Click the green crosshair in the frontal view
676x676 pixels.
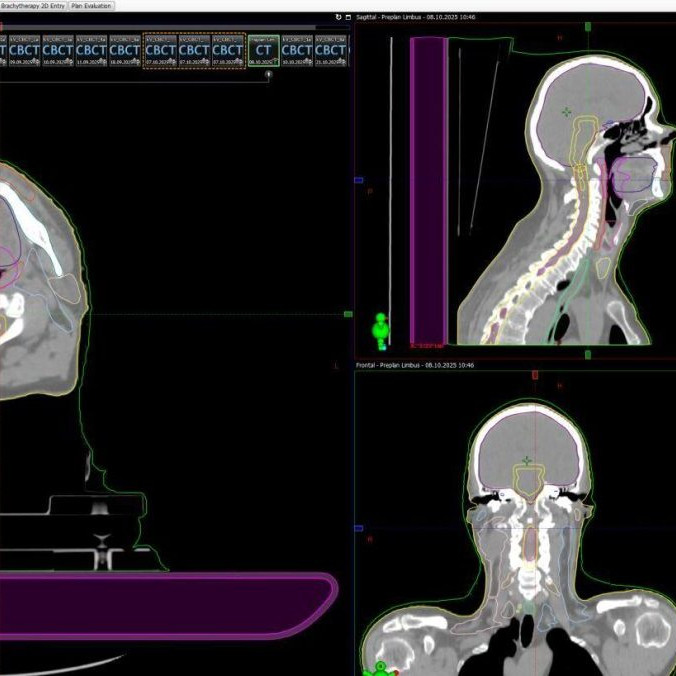click(527, 461)
